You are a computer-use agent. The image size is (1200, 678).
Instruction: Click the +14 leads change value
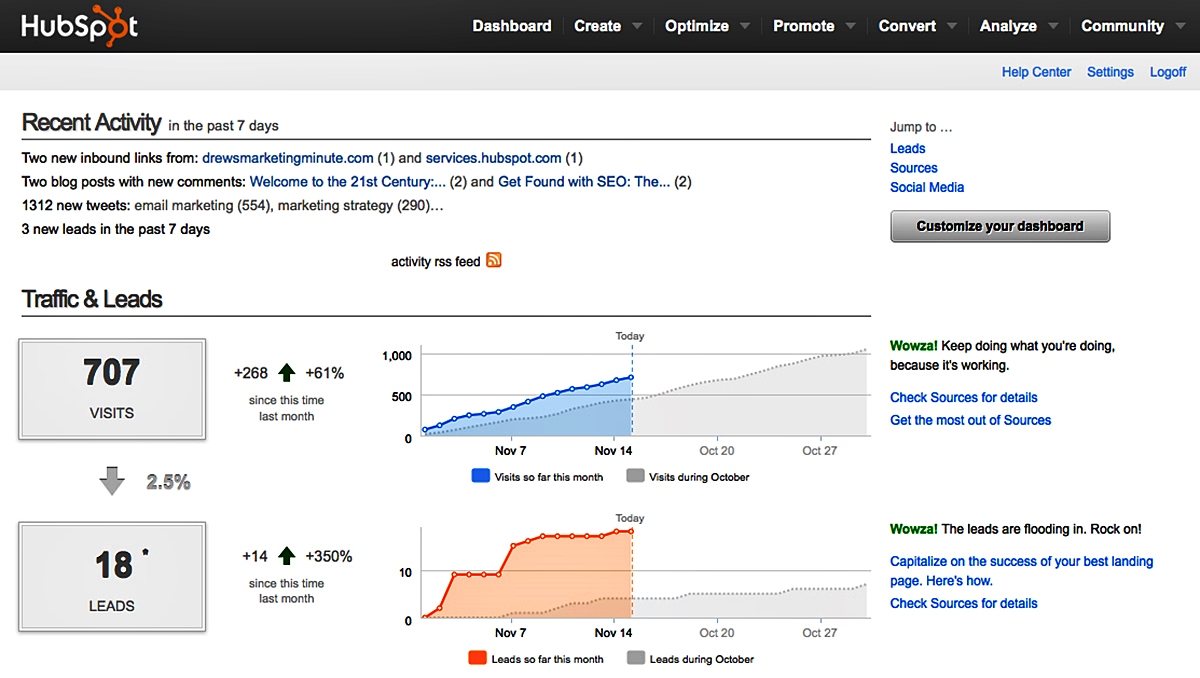pos(255,556)
